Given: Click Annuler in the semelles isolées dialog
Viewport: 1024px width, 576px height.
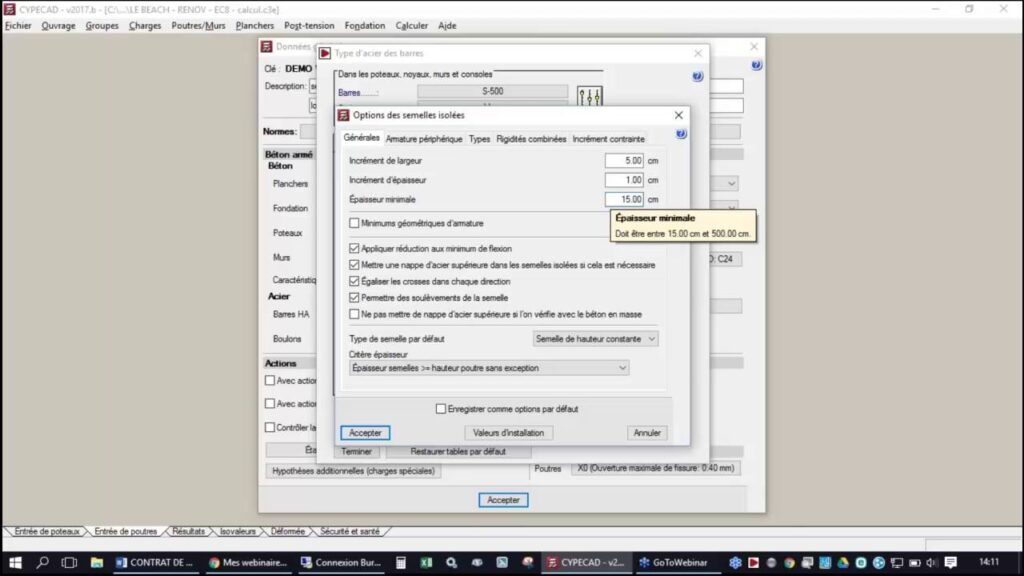Looking at the screenshot, I should click(647, 433).
